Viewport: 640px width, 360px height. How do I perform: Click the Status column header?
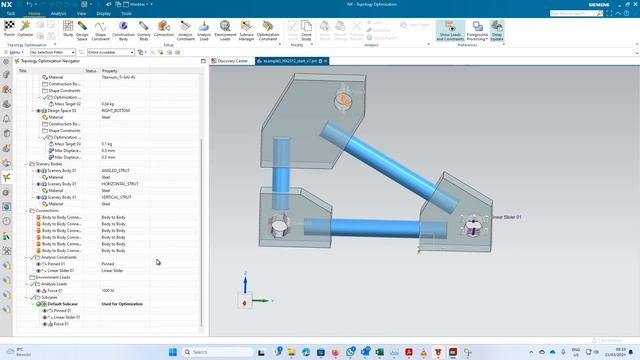[x=91, y=71]
